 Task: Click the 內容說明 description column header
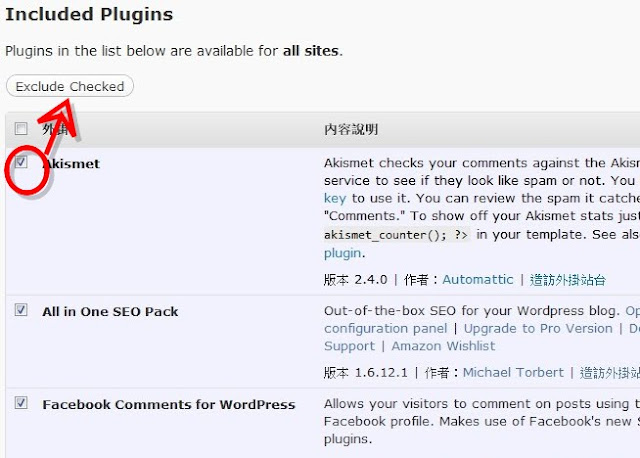point(351,129)
